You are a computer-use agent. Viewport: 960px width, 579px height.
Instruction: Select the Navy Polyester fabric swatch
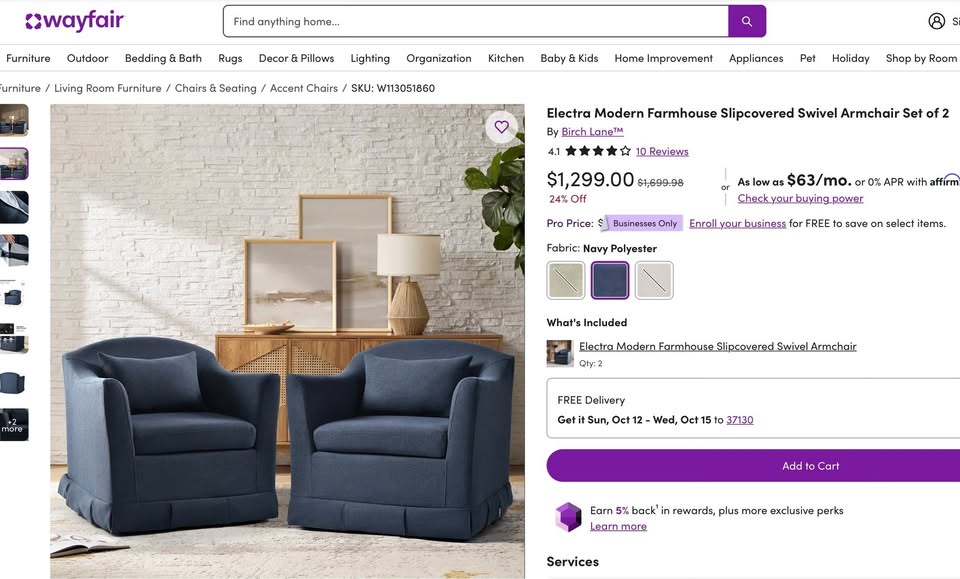click(610, 280)
